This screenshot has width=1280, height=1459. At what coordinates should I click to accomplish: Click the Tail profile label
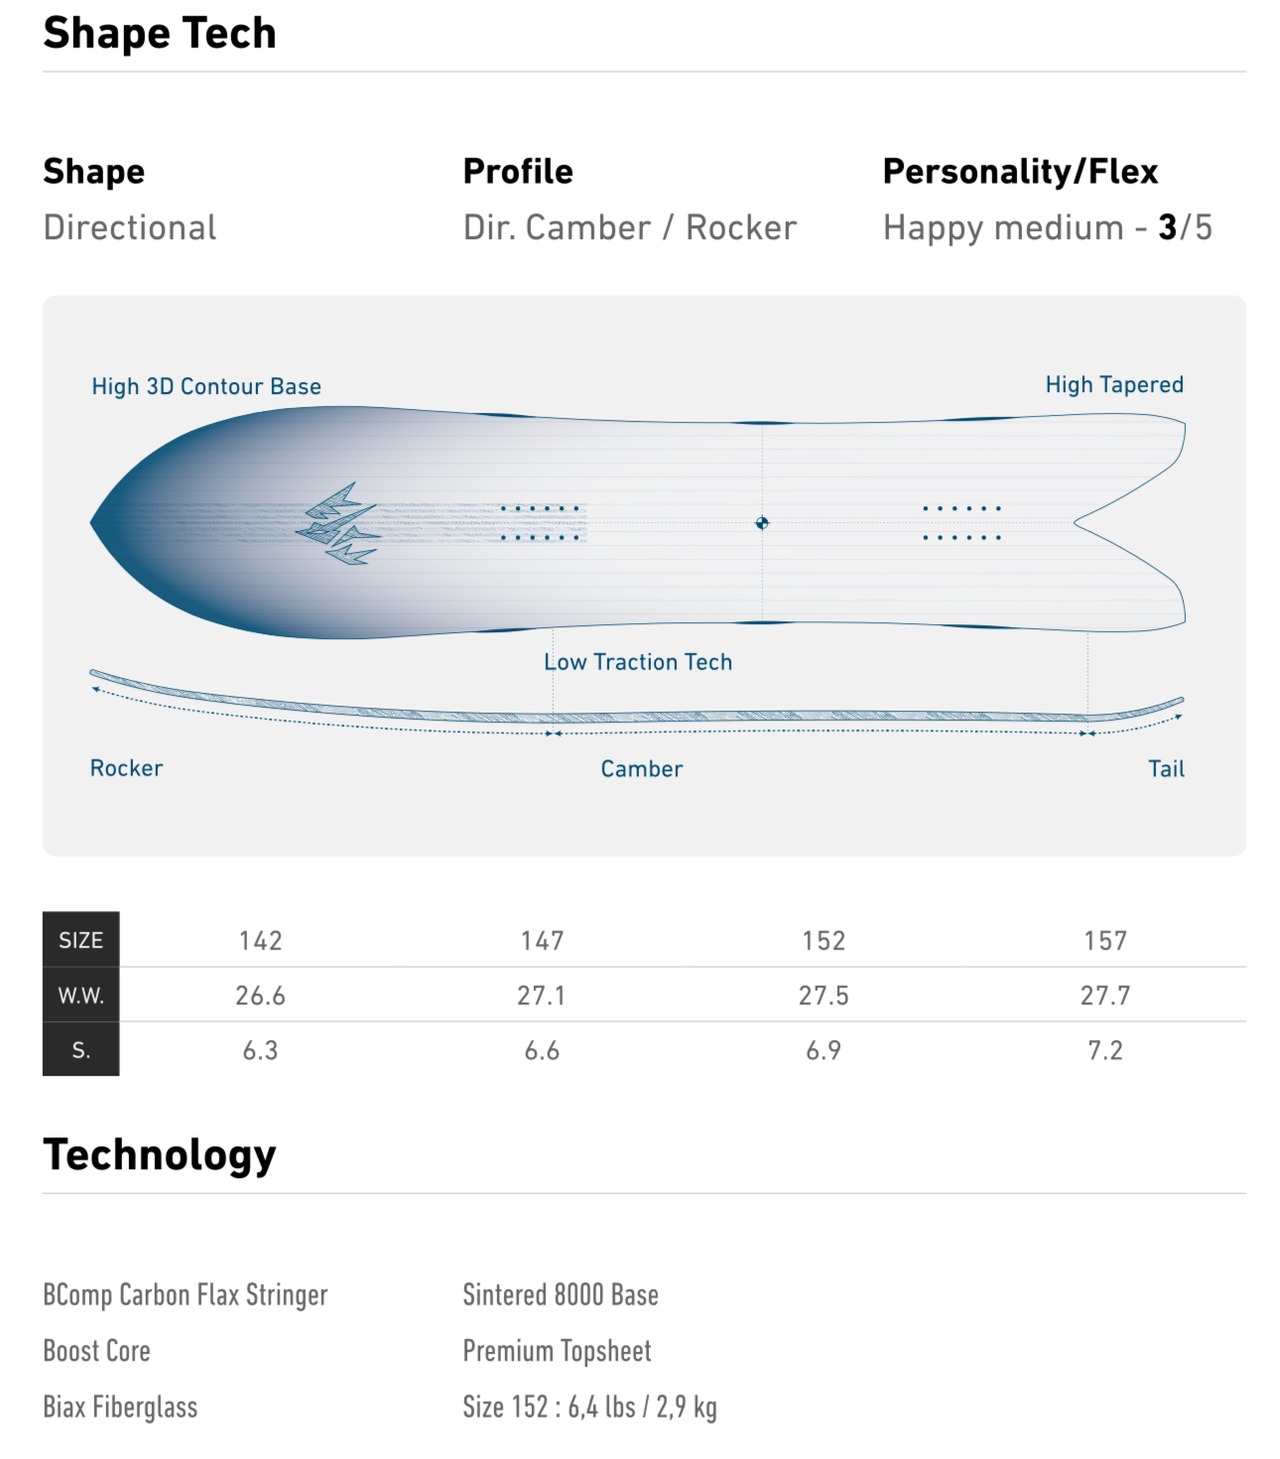pyautogui.click(x=1166, y=769)
